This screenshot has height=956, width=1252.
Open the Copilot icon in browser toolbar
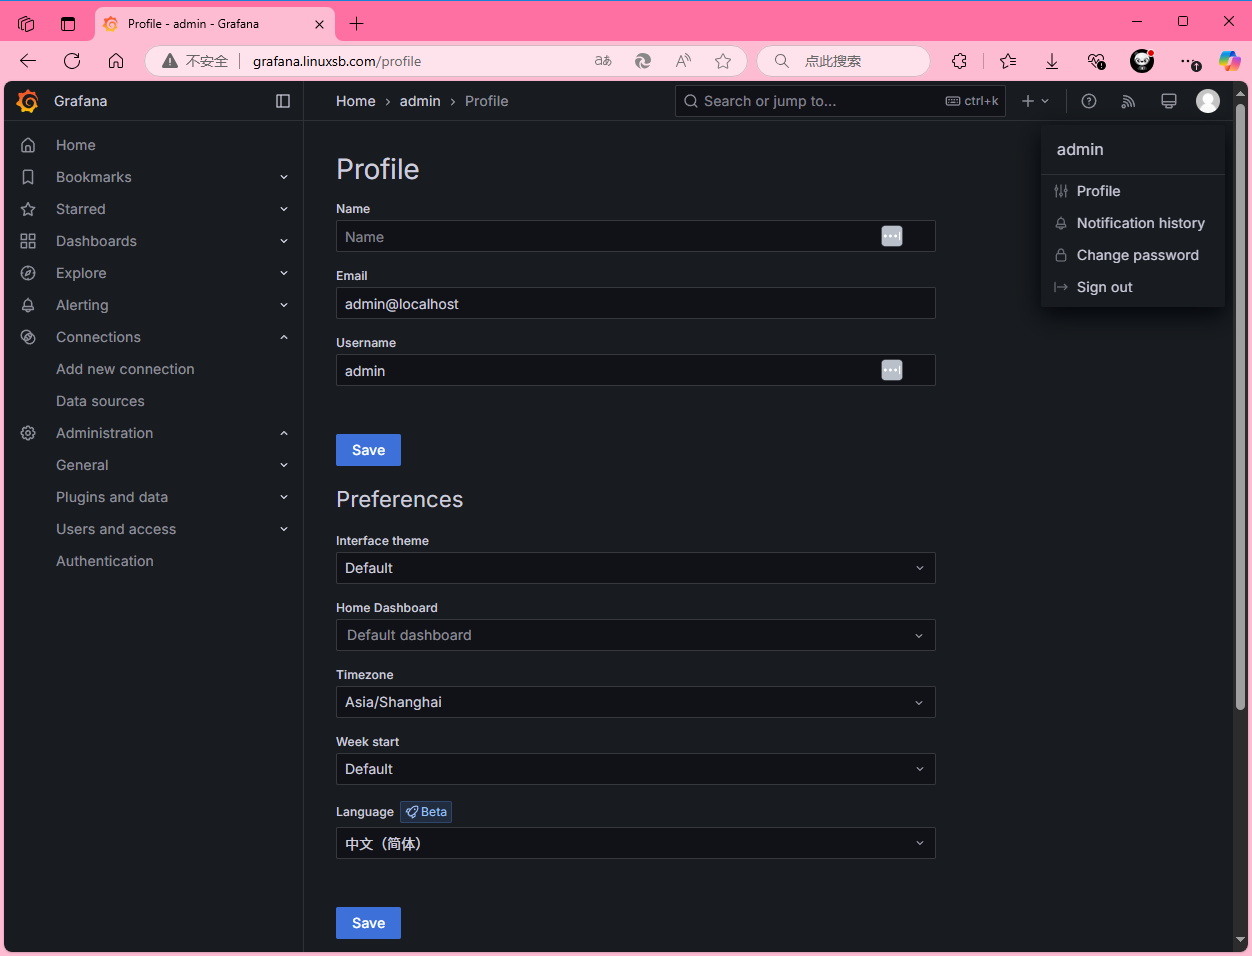click(1229, 61)
